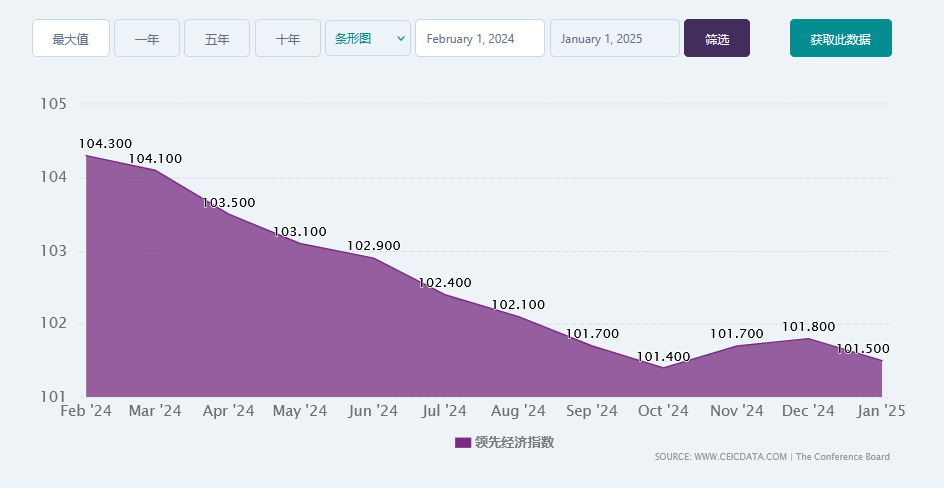
Task: Edit the February 1, 2024 start date
Action: tap(479, 39)
